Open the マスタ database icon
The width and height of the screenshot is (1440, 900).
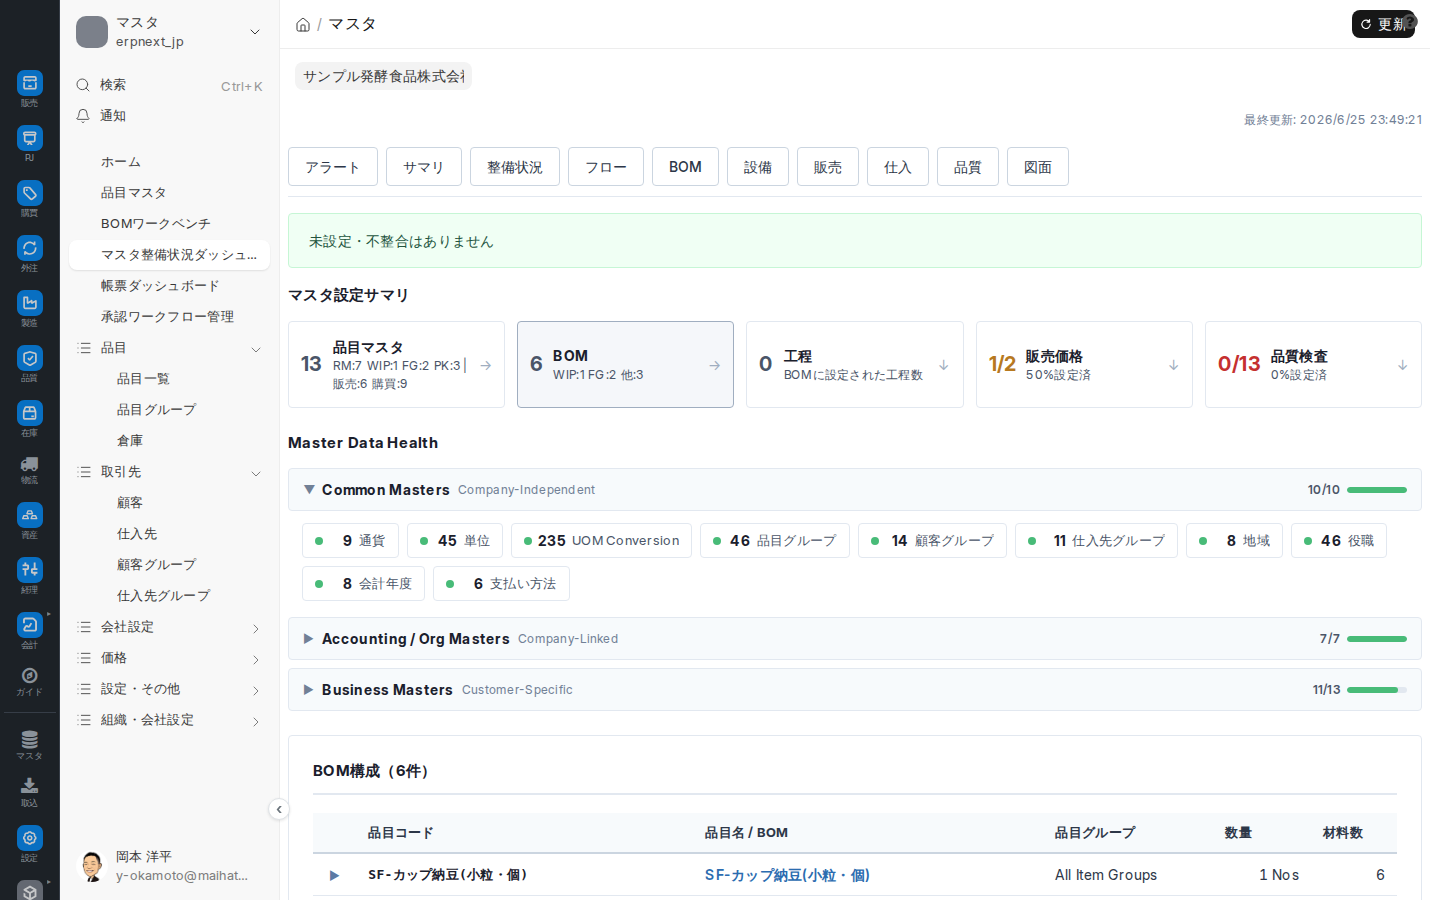[30, 740]
